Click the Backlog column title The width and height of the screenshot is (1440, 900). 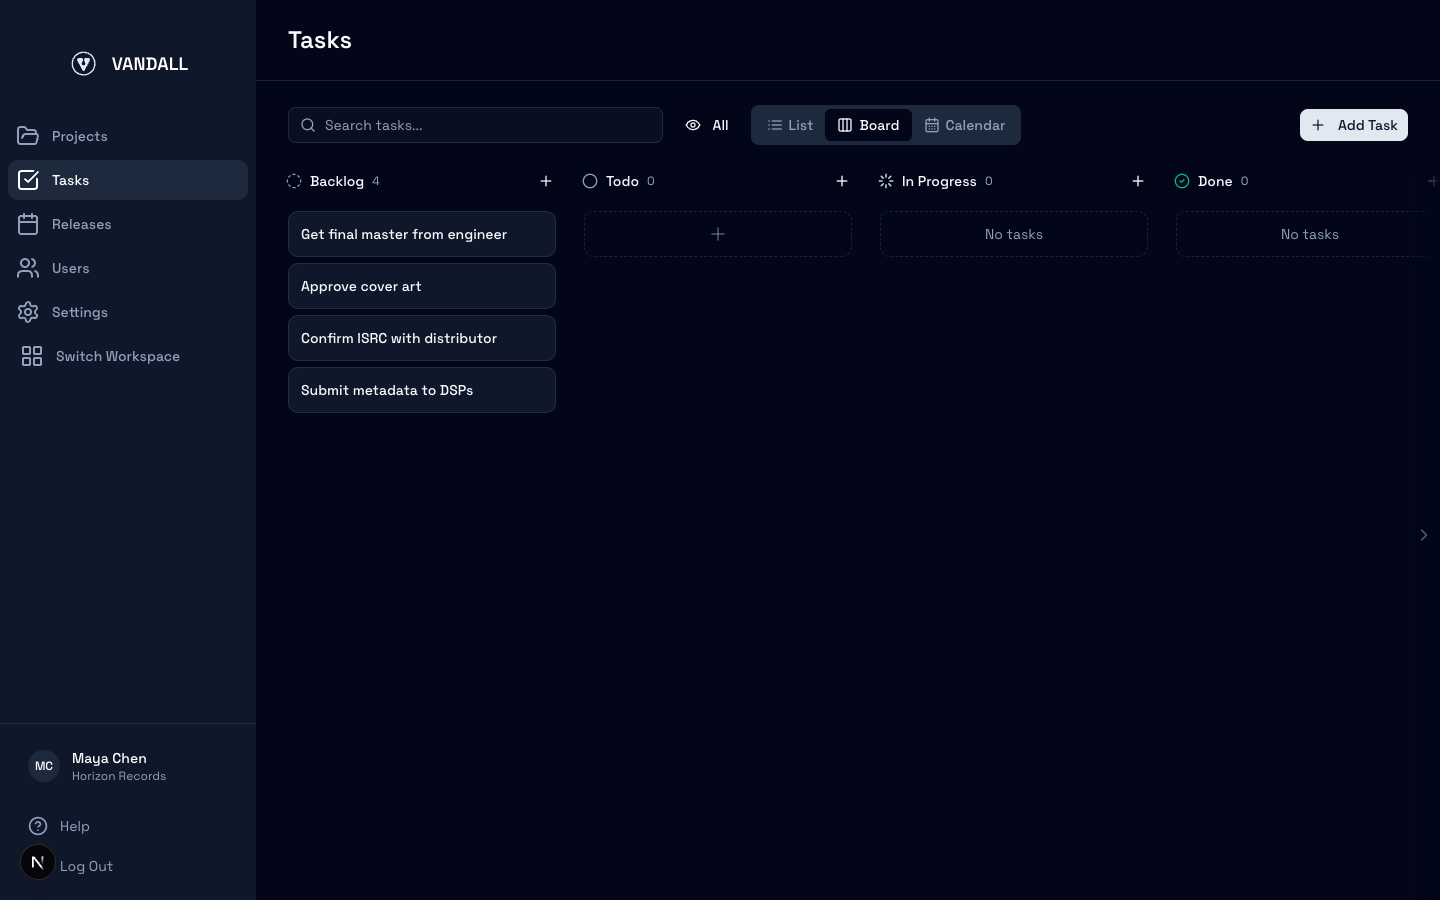337,181
